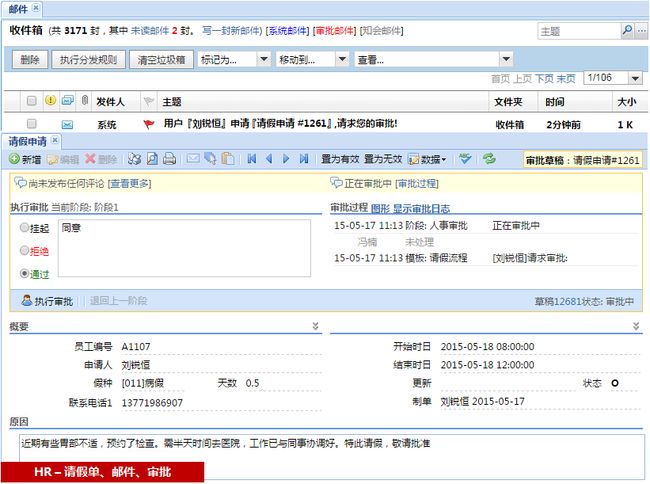Viewport: 650px width, 484px height.
Task: Go to last record arrow icon
Action: [304, 159]
